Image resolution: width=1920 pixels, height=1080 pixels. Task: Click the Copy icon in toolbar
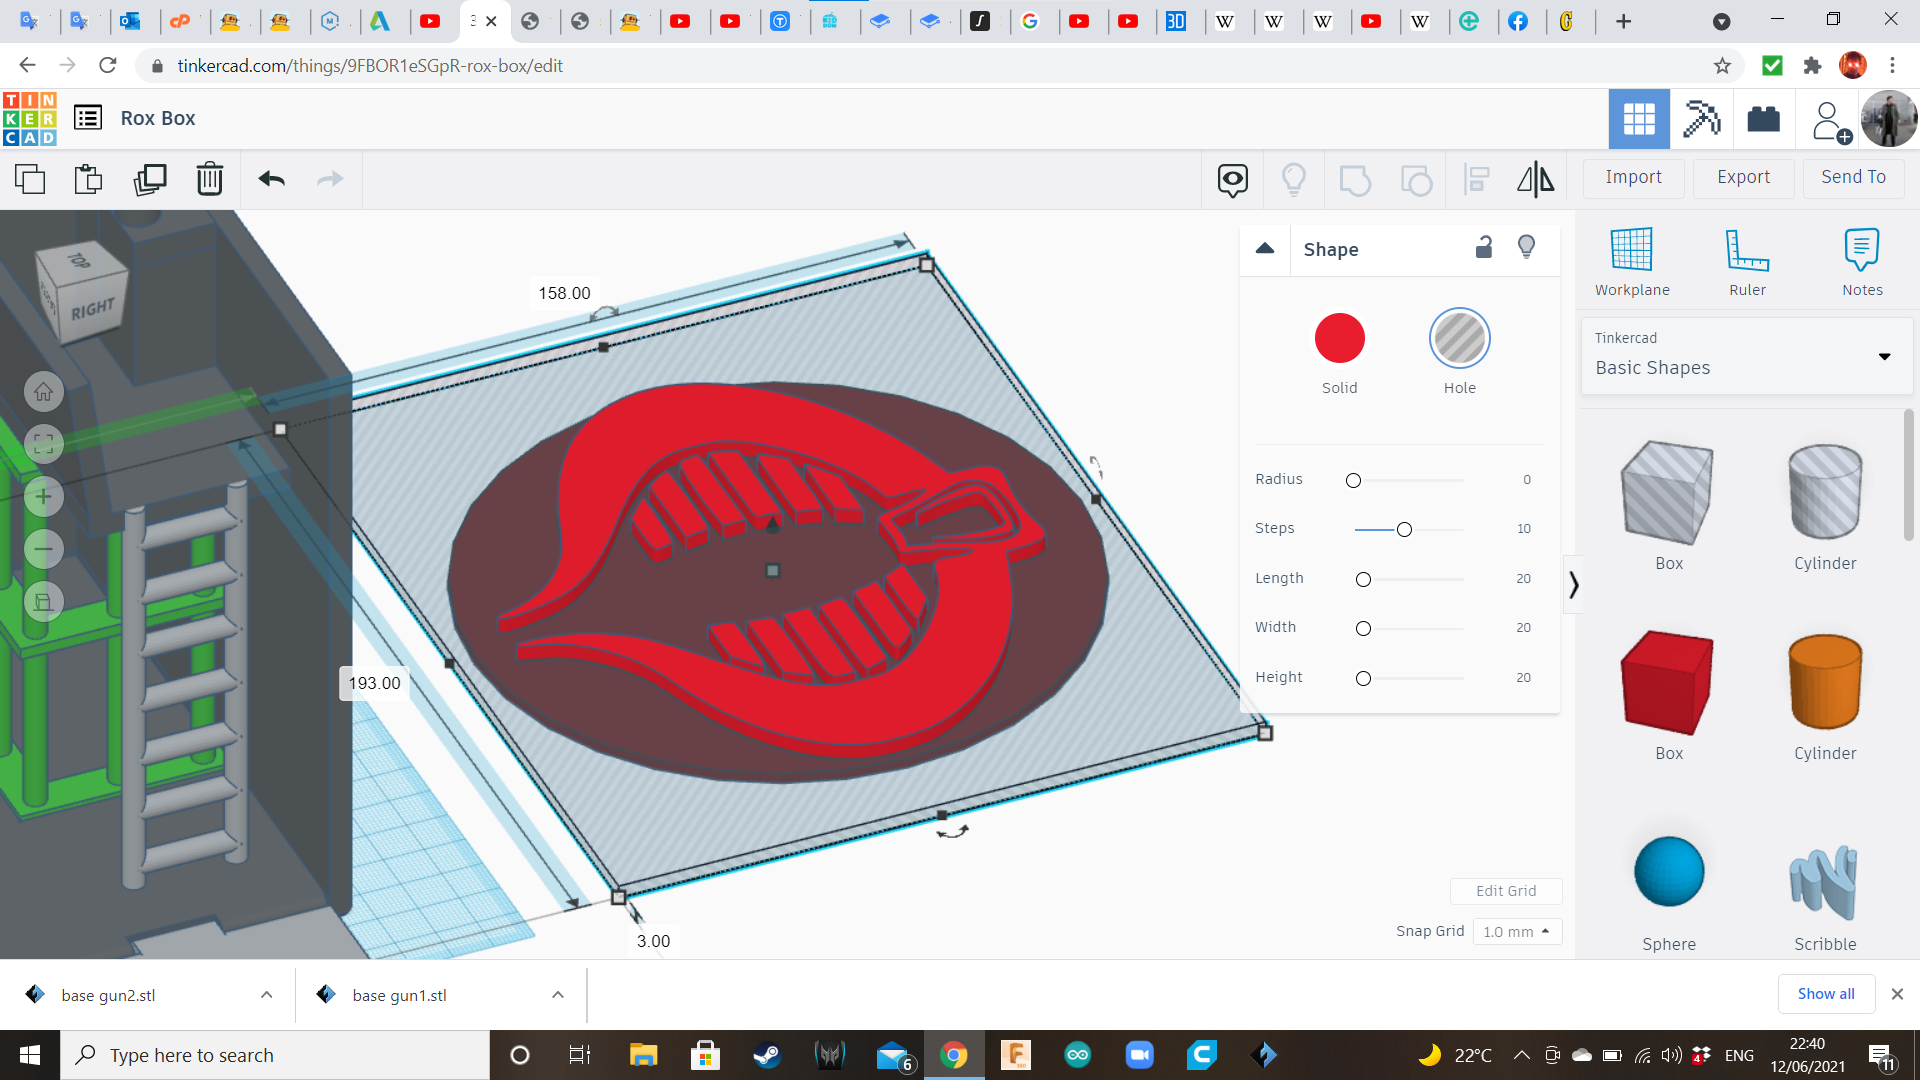point(30,179)
